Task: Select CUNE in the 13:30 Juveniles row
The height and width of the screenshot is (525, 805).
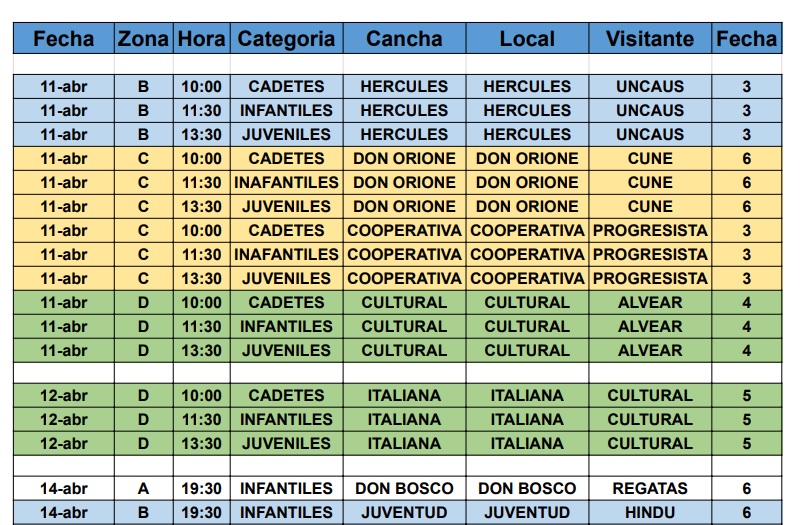Action: pyautogui.click(x=650, y=206)
